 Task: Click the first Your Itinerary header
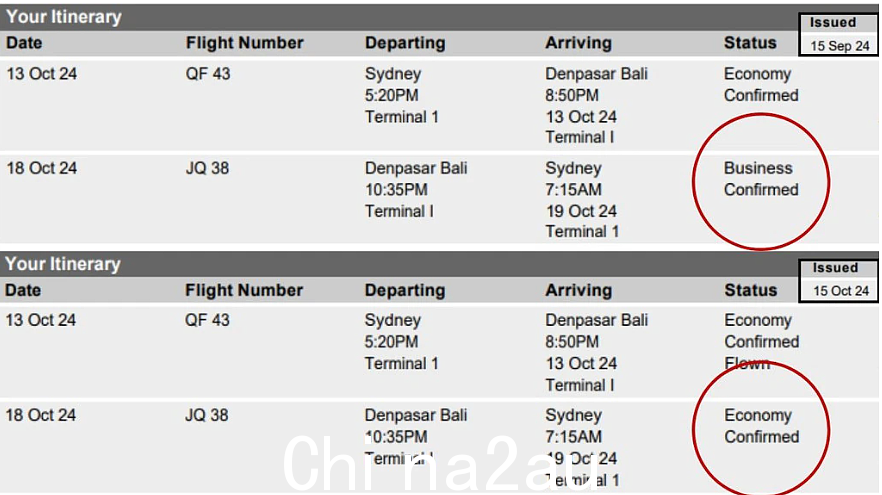[x=64, y=17]
